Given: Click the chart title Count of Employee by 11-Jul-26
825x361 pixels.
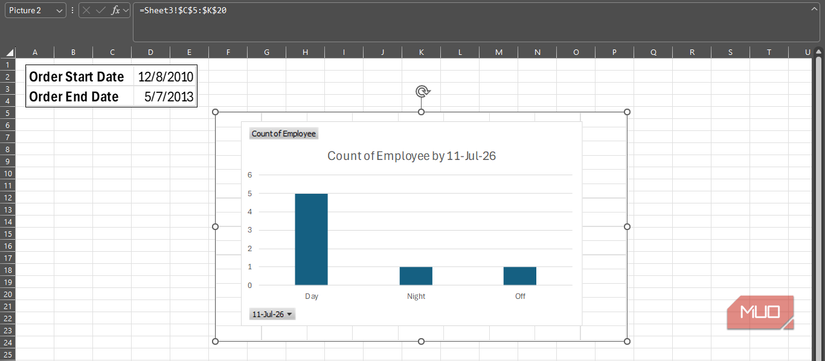Looking at the screenshot, I should tap(411, 156).
